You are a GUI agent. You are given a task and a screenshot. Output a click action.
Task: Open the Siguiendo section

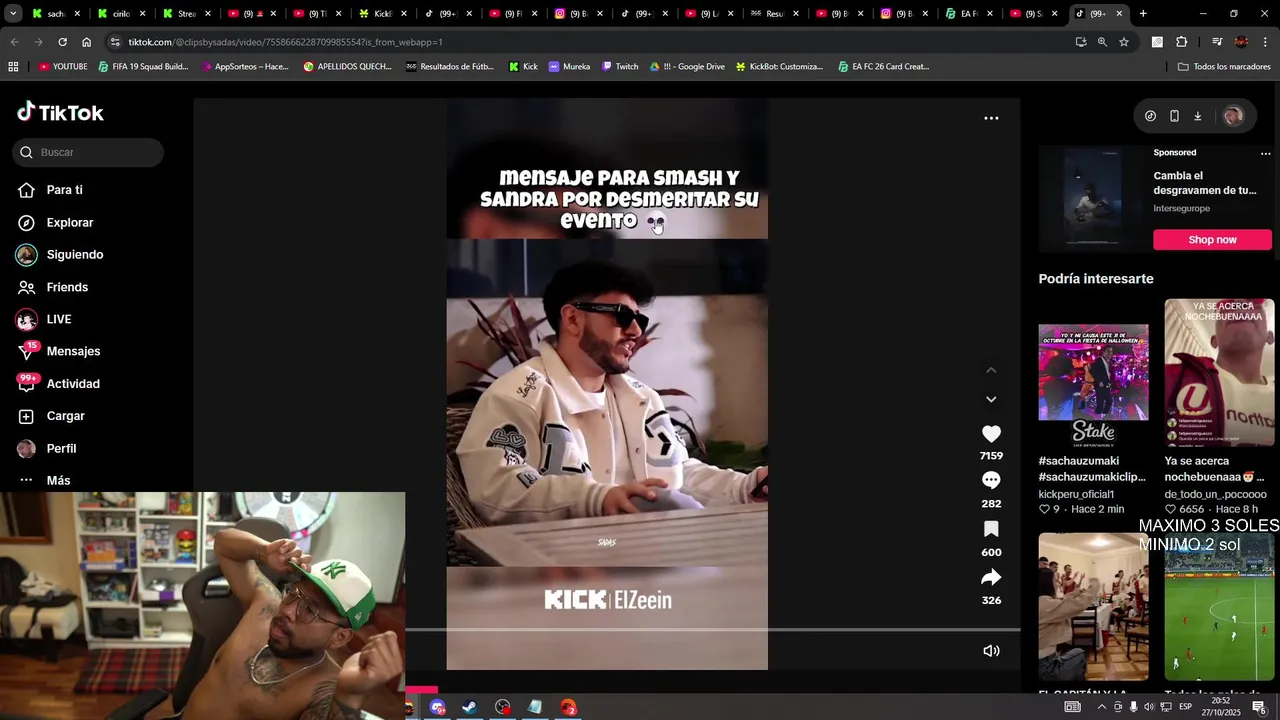click(74, 254)
